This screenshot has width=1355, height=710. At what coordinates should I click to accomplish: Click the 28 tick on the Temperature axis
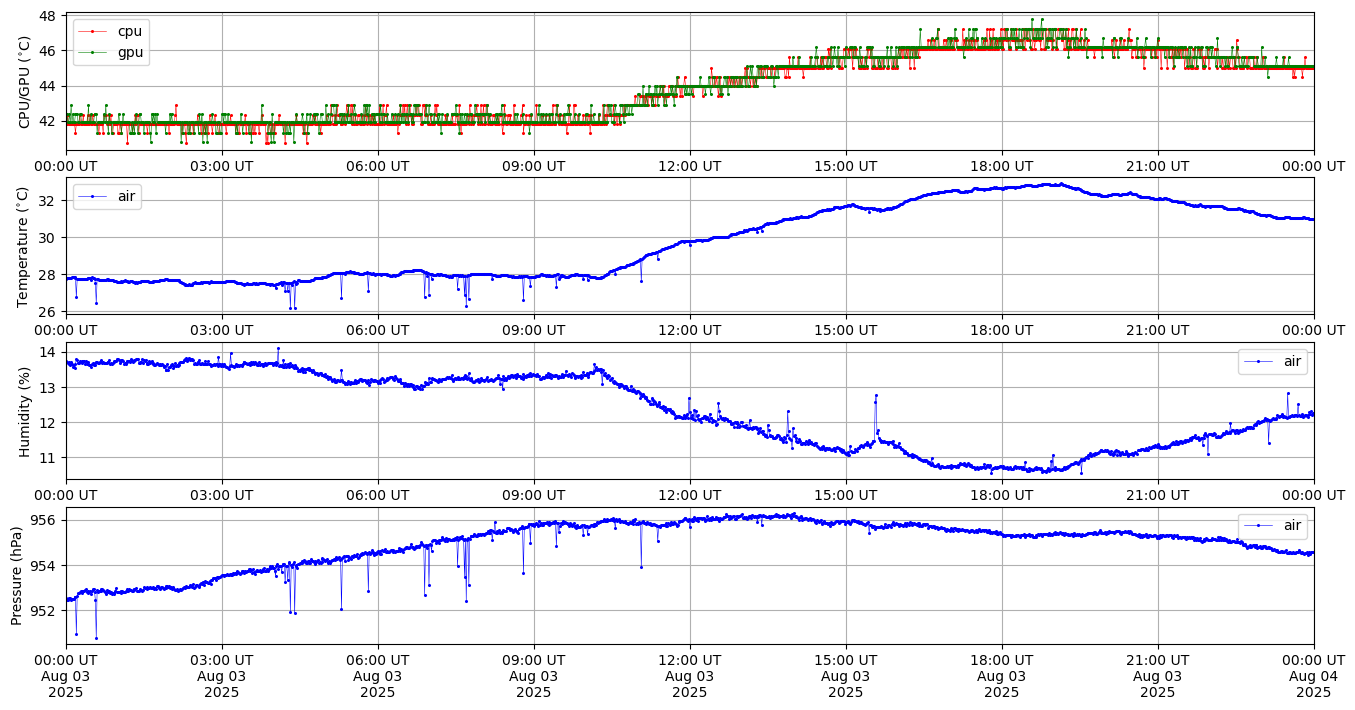[x=48, y=275]
